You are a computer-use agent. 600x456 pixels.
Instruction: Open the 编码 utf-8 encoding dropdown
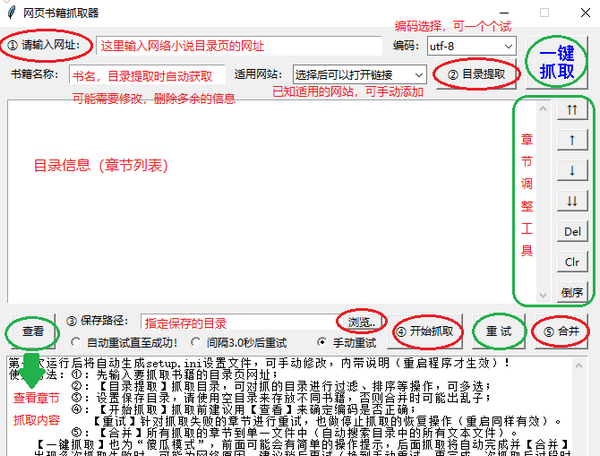470,46
